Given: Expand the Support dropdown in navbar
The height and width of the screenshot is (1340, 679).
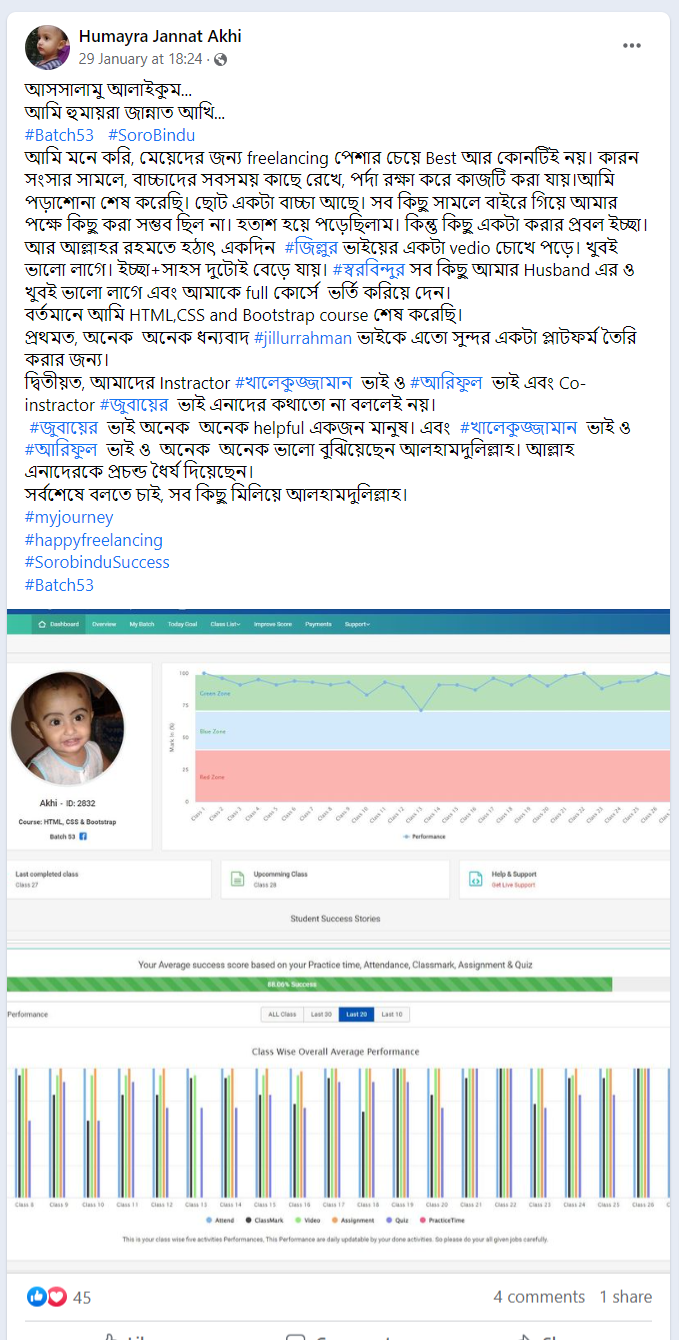Looking at the screenshot, I should coord(357,624).
